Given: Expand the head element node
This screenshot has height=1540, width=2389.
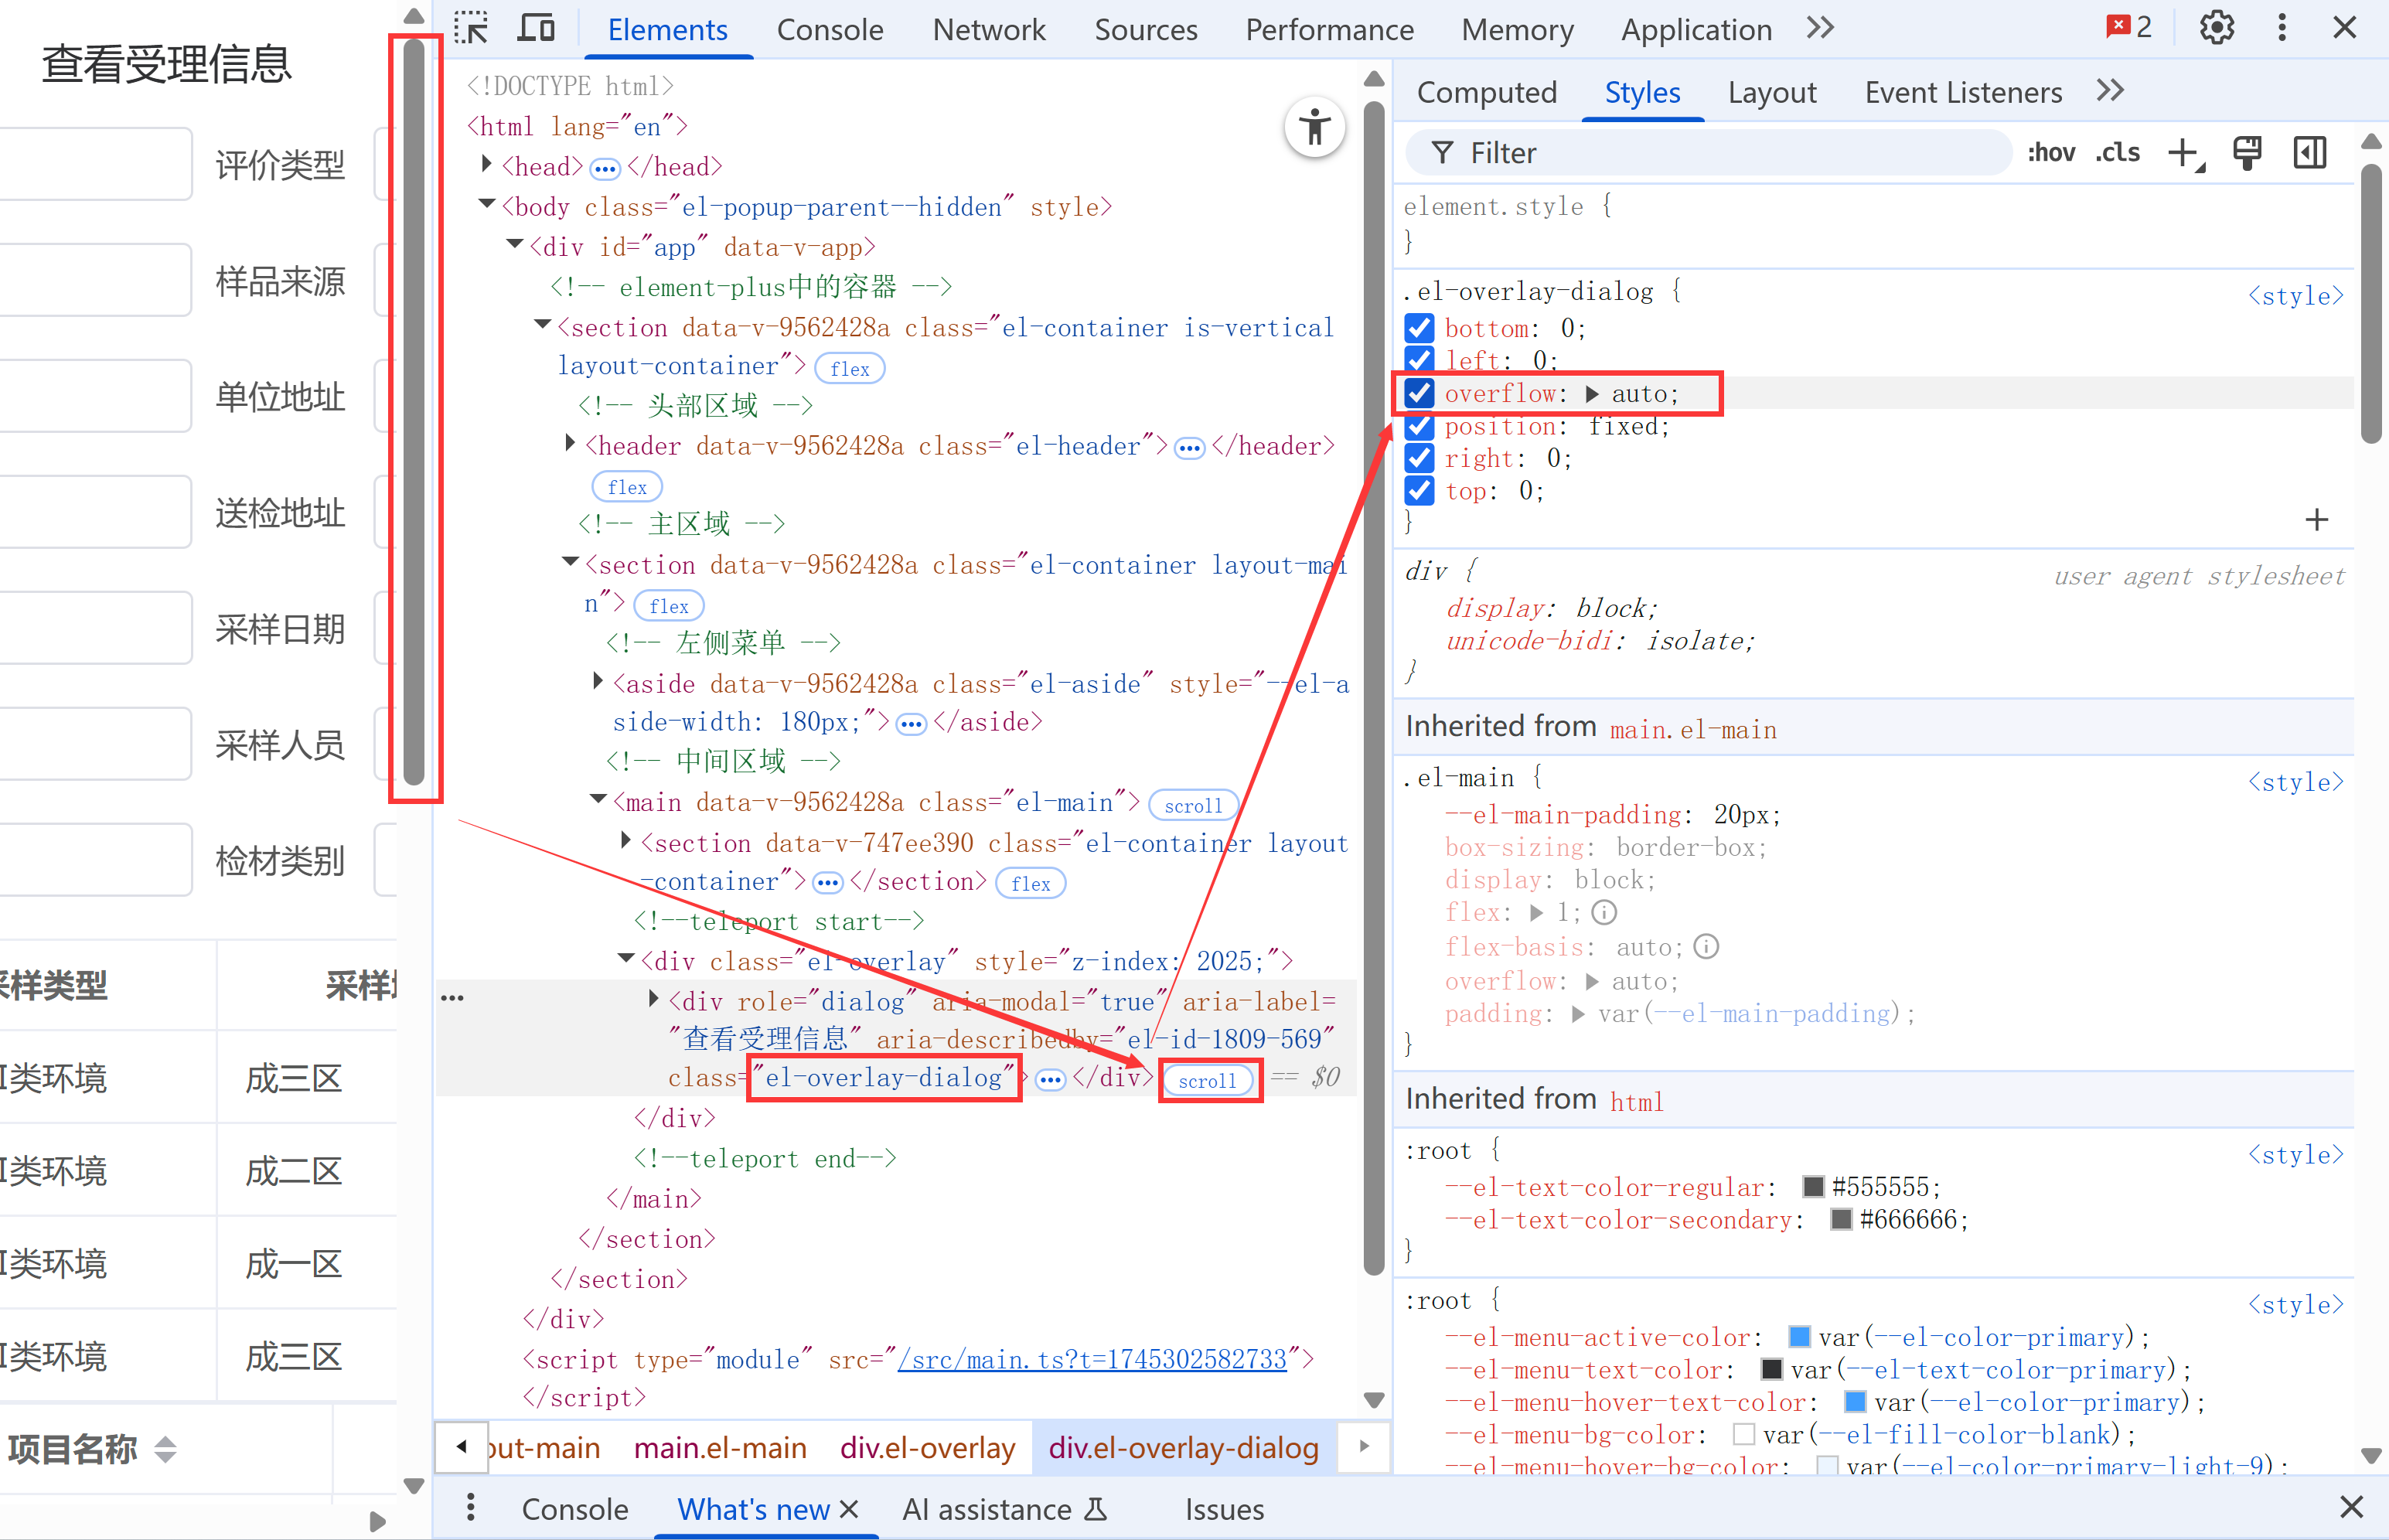Looking at the screenshot, I should 487,164.
